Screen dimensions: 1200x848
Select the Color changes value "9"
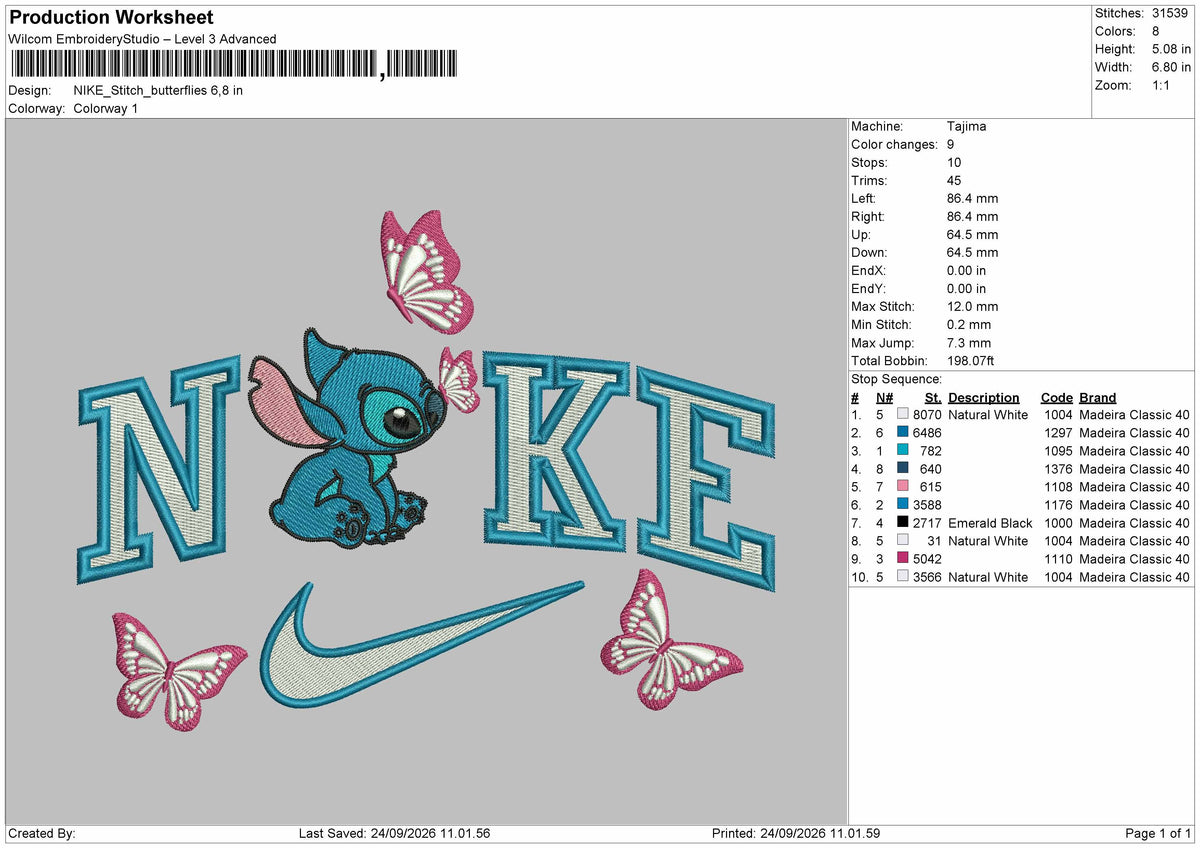pyautogui.click(x=951, y=144)
